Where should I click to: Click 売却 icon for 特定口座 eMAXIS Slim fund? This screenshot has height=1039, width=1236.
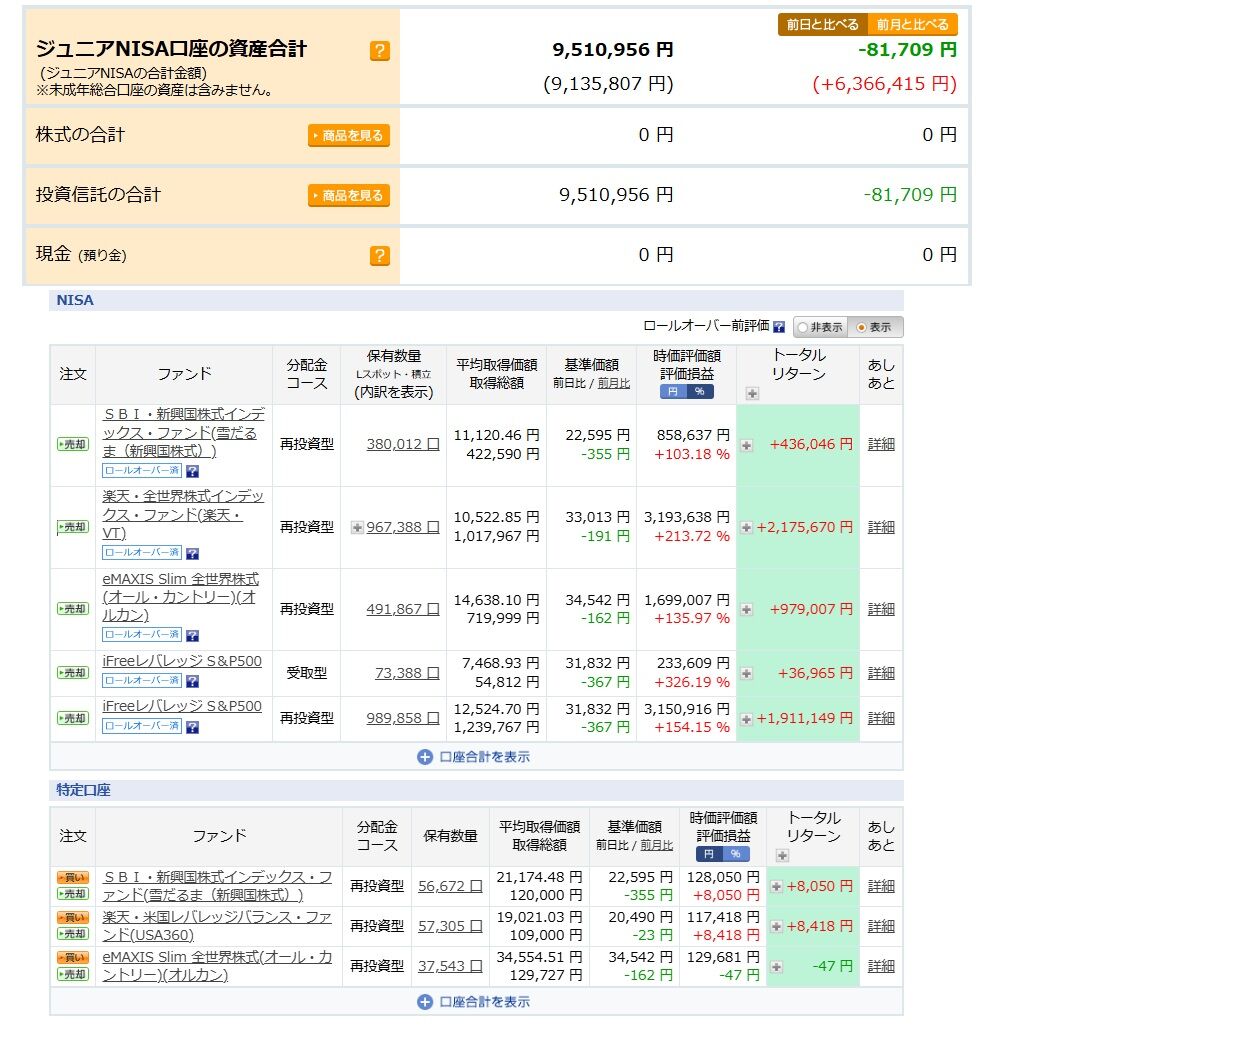[x=73, y=974]
